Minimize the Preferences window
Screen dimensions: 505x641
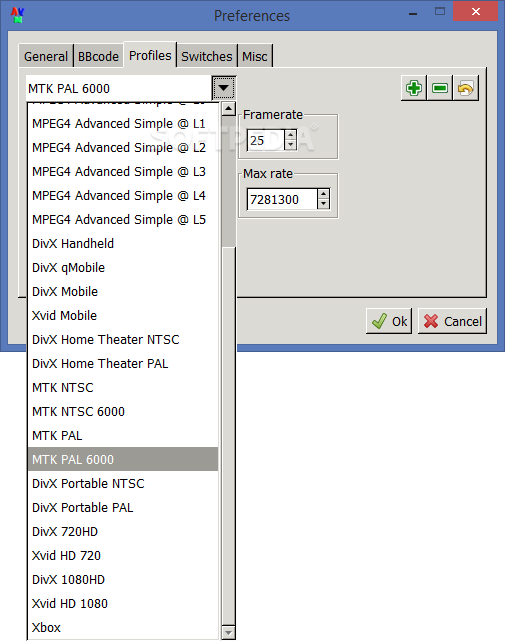pyautogui.click(x=413, y=12)
